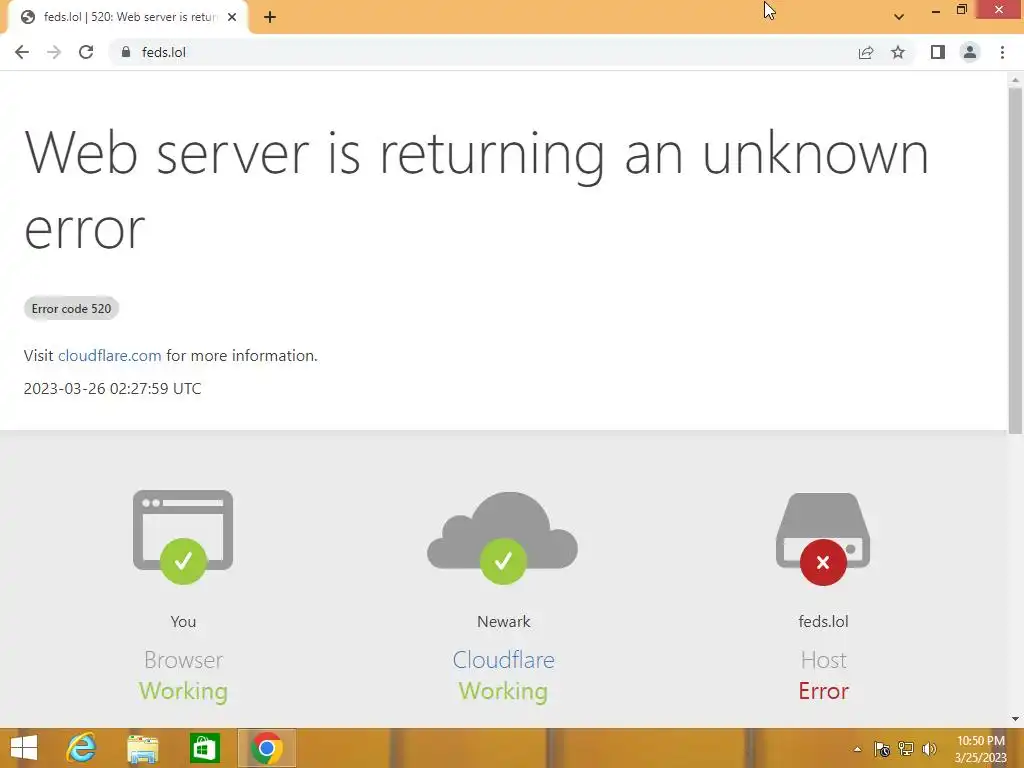Click the scrollbar up arrow
This screenshot has height=768, width=1024.
pyautogui.click(x=1015, y=80)
